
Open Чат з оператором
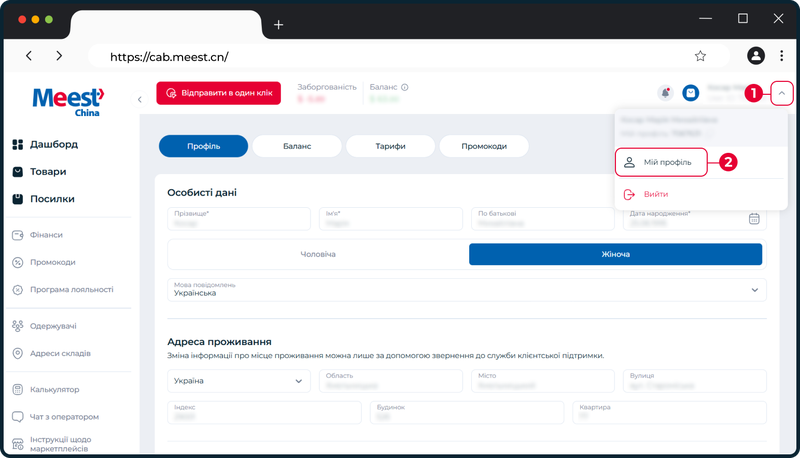pyautogui.click(x=55, y=417)
